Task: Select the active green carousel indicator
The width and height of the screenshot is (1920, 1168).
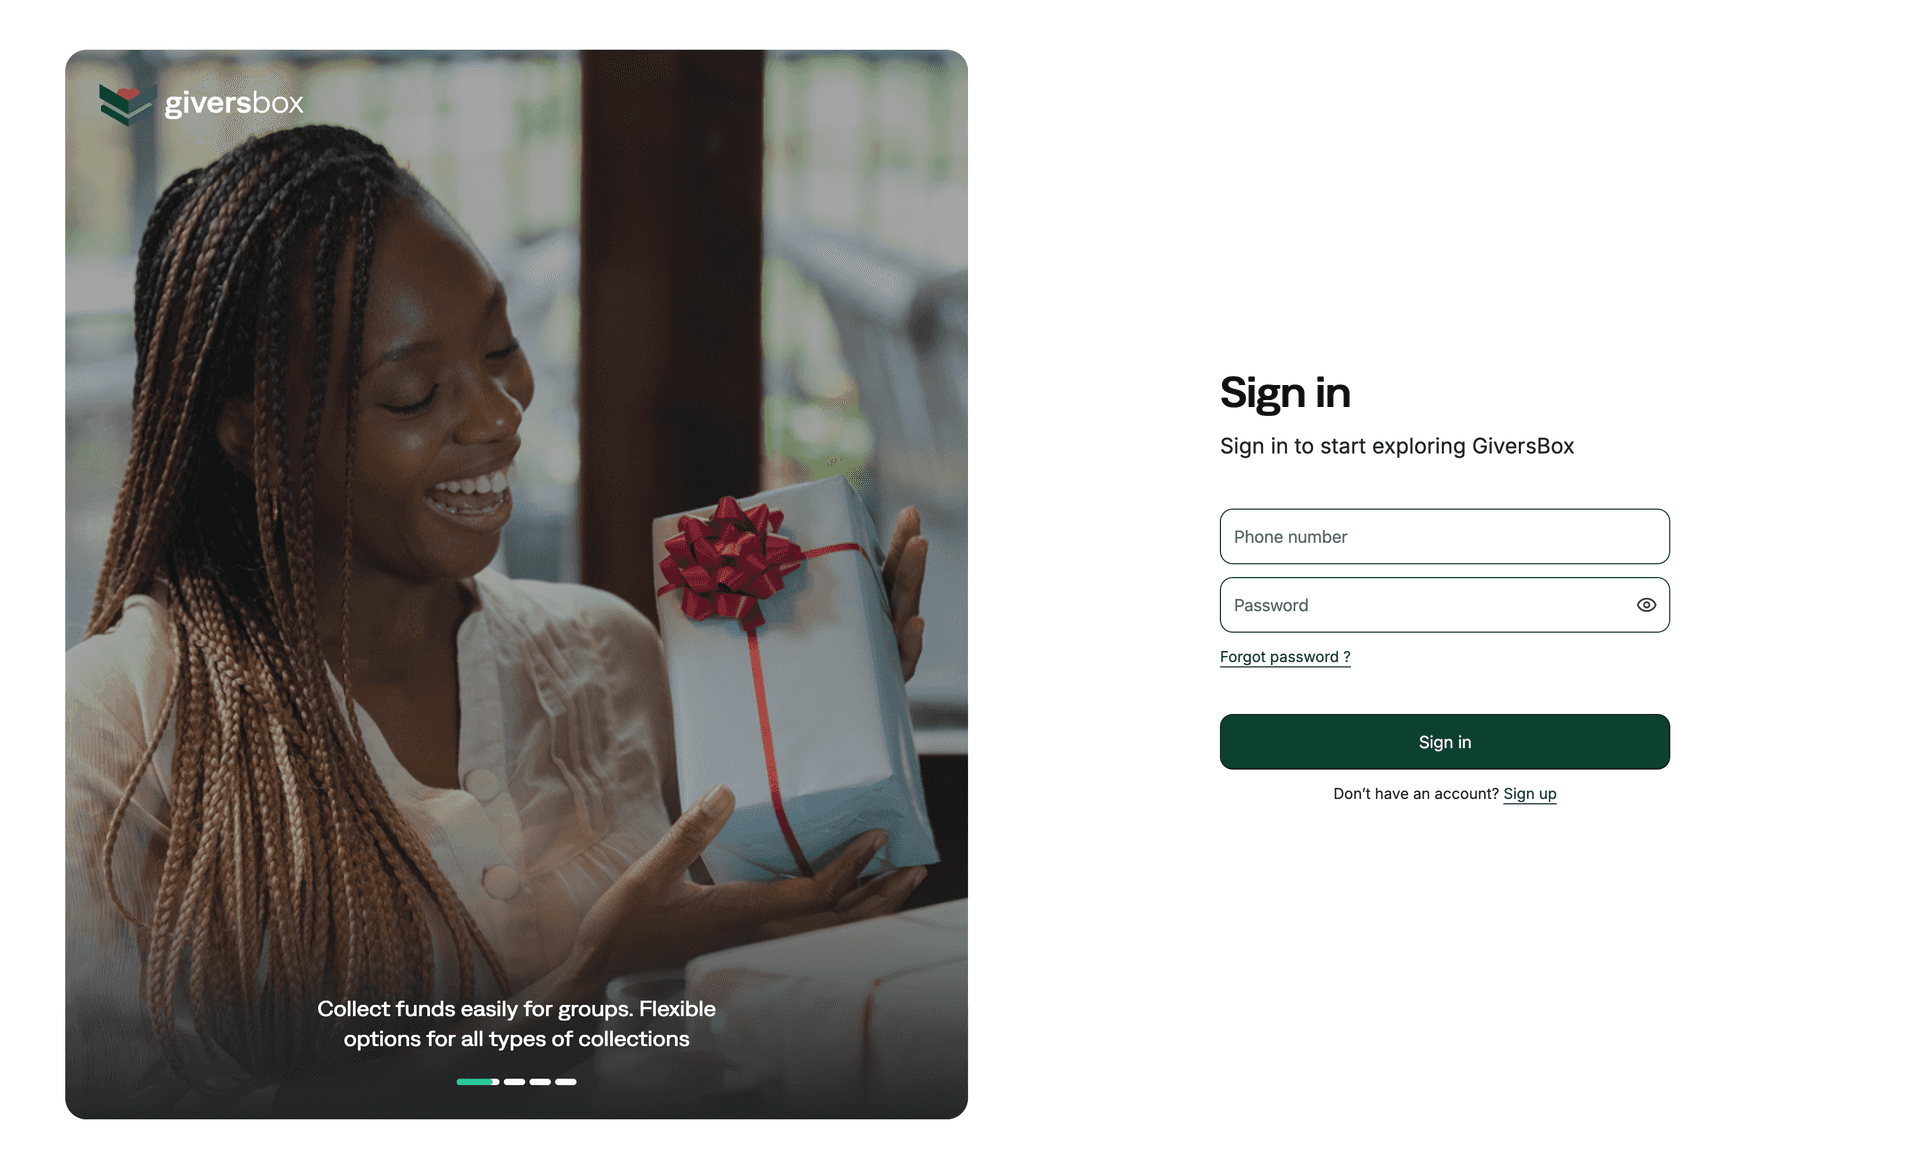Action: pyautogui.click(x=478, y=1082)
